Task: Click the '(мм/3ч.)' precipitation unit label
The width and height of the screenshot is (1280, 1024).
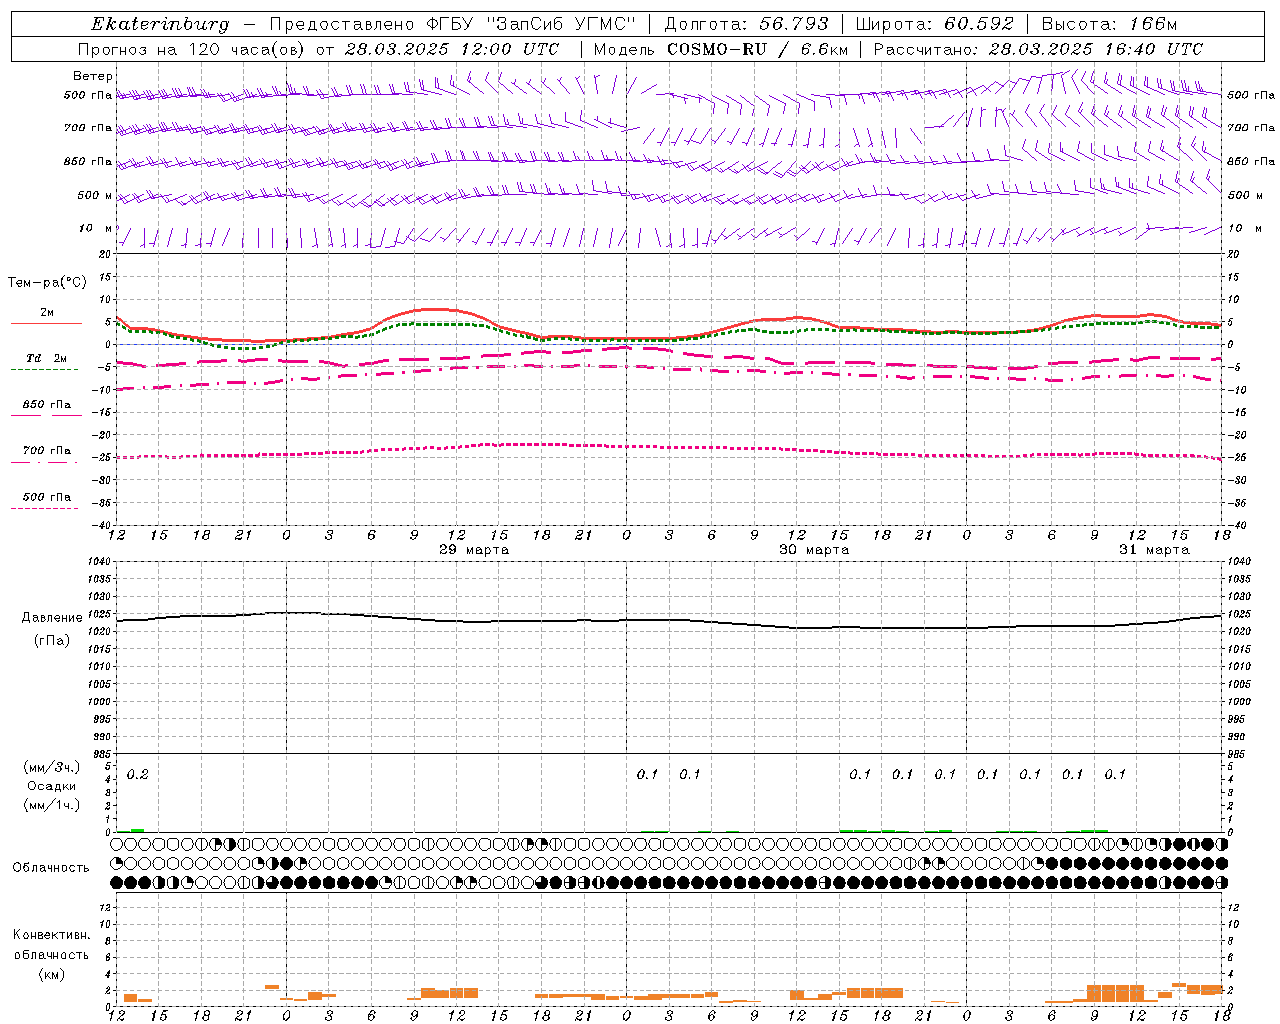Action: tap(52, 767)
